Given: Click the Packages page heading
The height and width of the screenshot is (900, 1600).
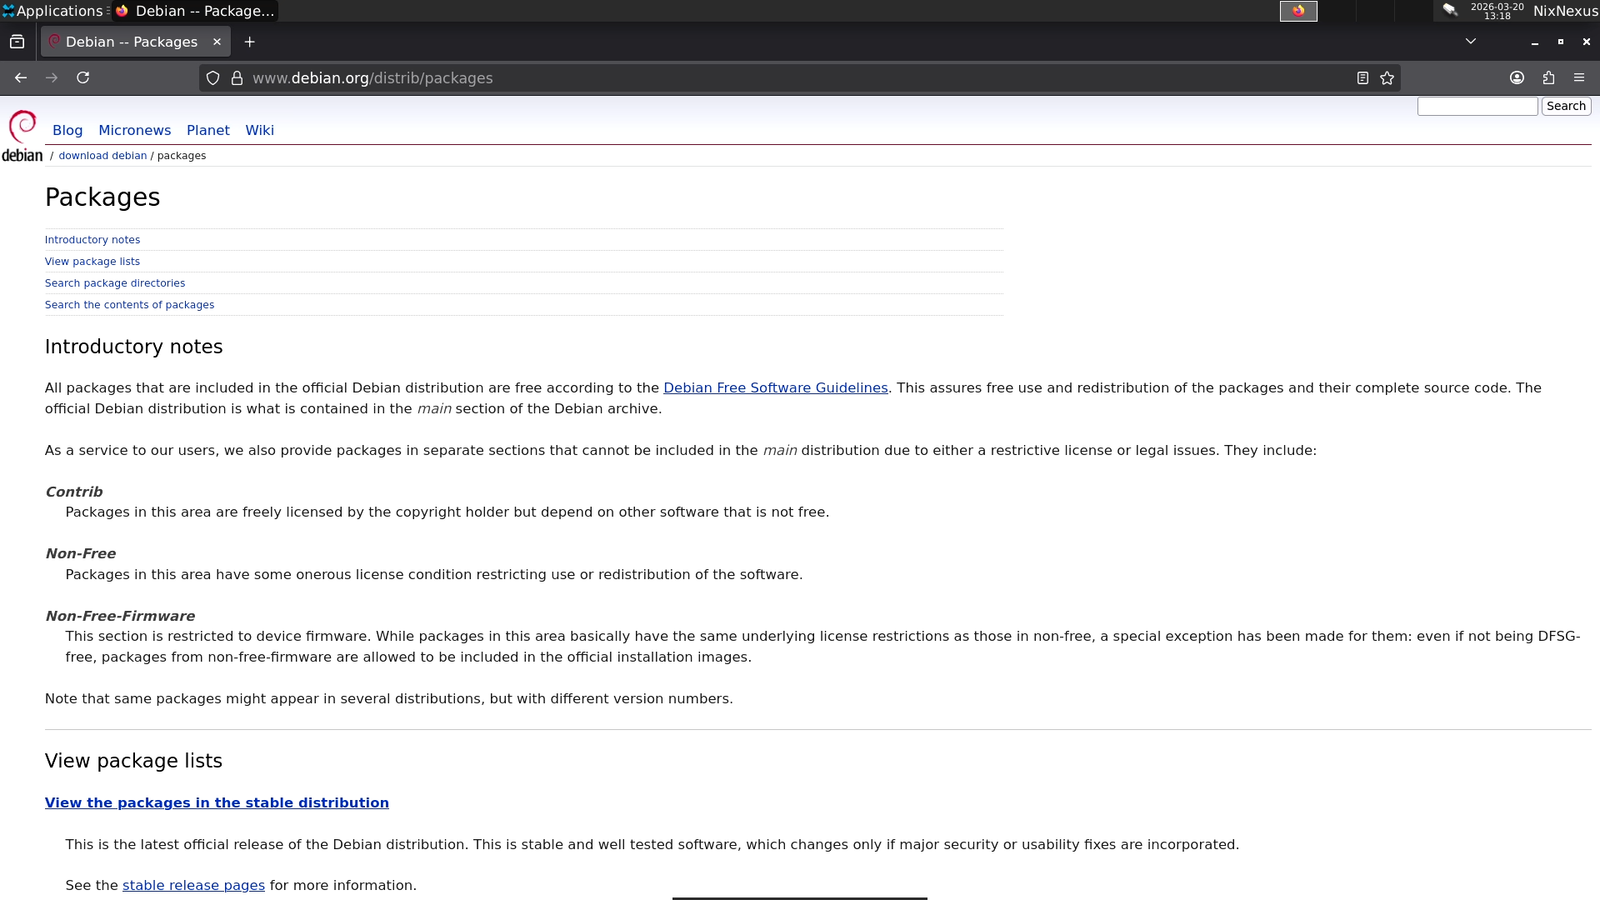Looking at the screenshot, I should [102, 197].
